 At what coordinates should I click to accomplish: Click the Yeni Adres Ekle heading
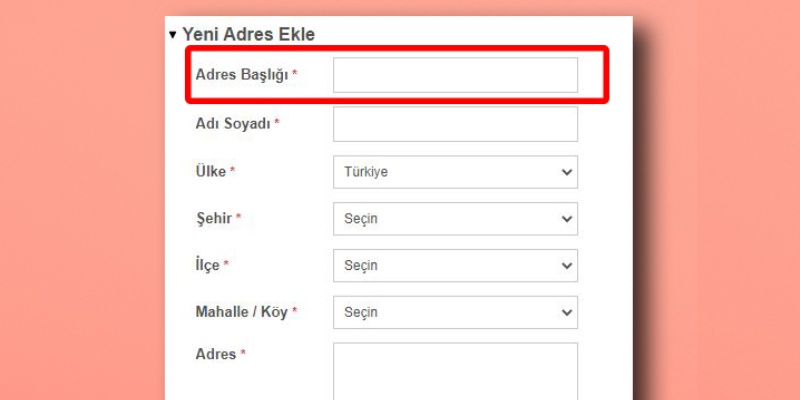(248, 35)
